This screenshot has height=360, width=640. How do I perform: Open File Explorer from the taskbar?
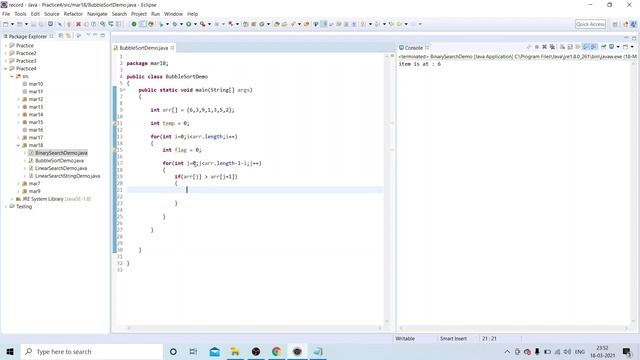point(235,351)
